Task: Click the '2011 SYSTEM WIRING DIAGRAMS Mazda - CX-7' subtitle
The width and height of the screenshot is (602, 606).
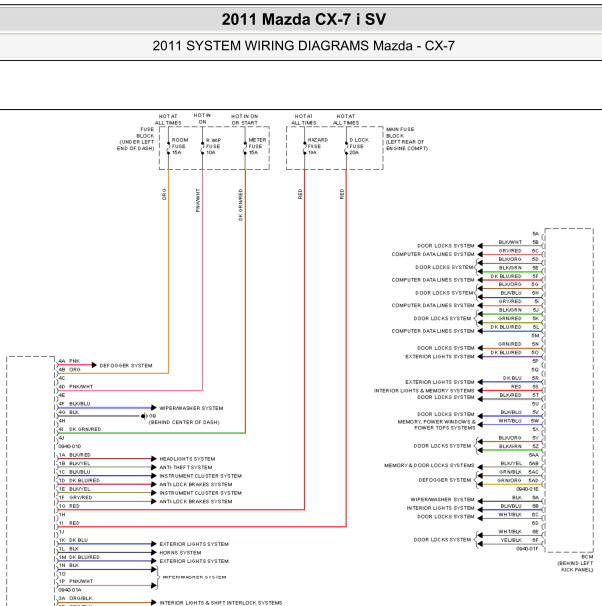Action: [304, 46]
